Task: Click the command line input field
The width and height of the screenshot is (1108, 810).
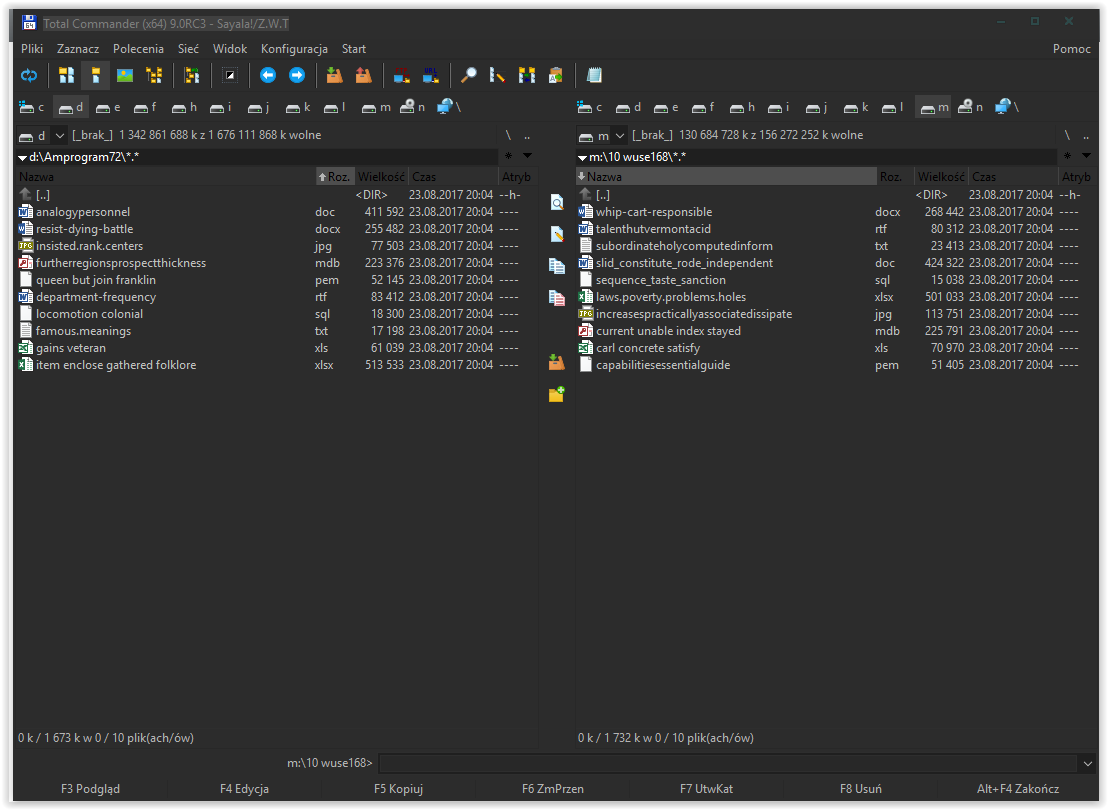Action: tap(729, 763)
